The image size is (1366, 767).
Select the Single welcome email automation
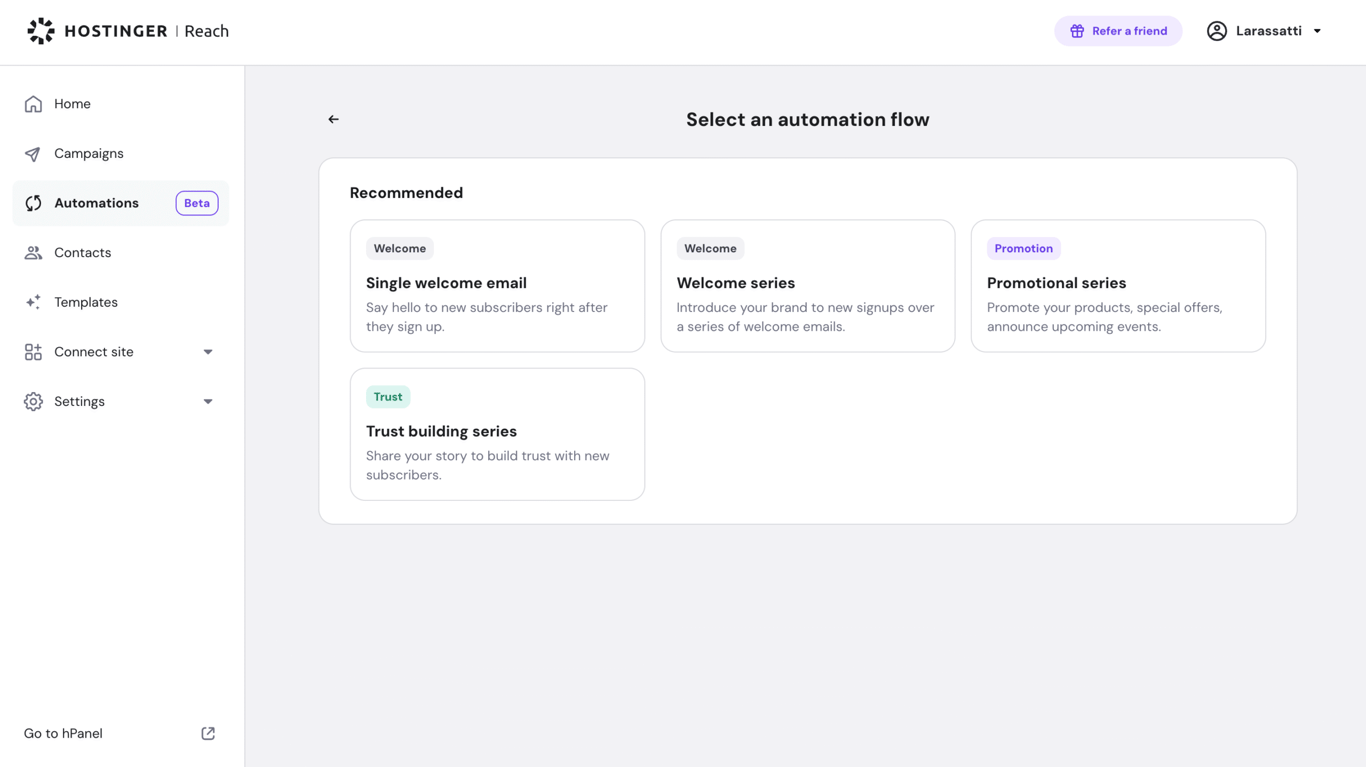[x=497, y=285]
